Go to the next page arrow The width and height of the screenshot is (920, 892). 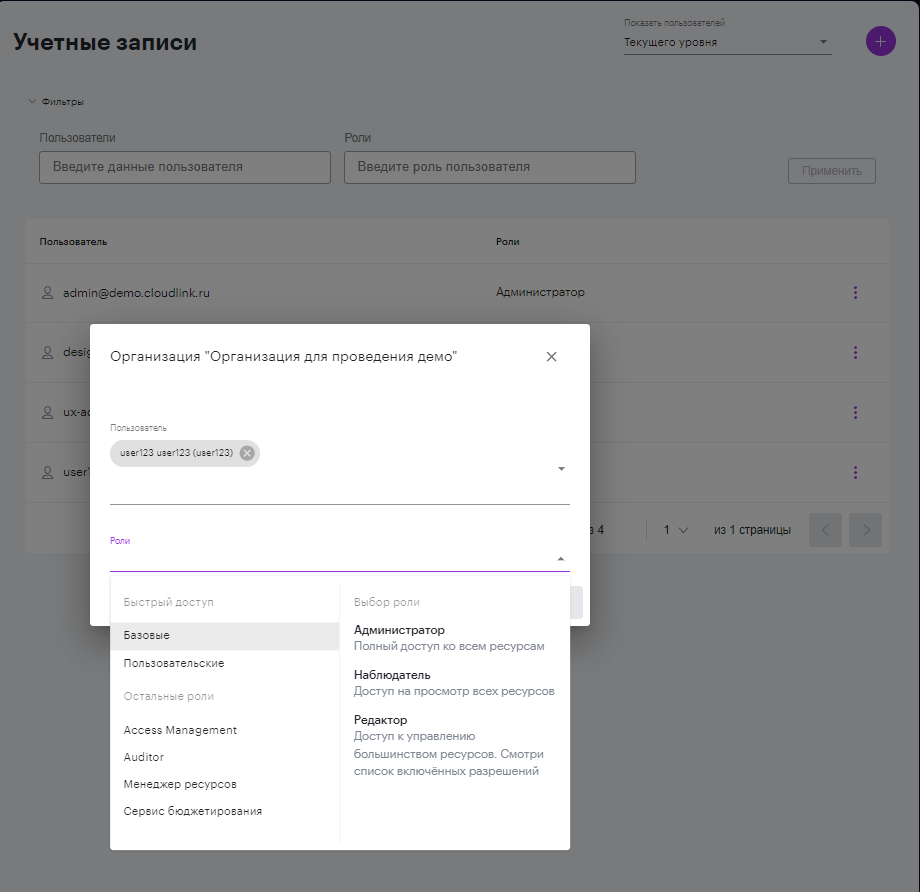[865, 530]
